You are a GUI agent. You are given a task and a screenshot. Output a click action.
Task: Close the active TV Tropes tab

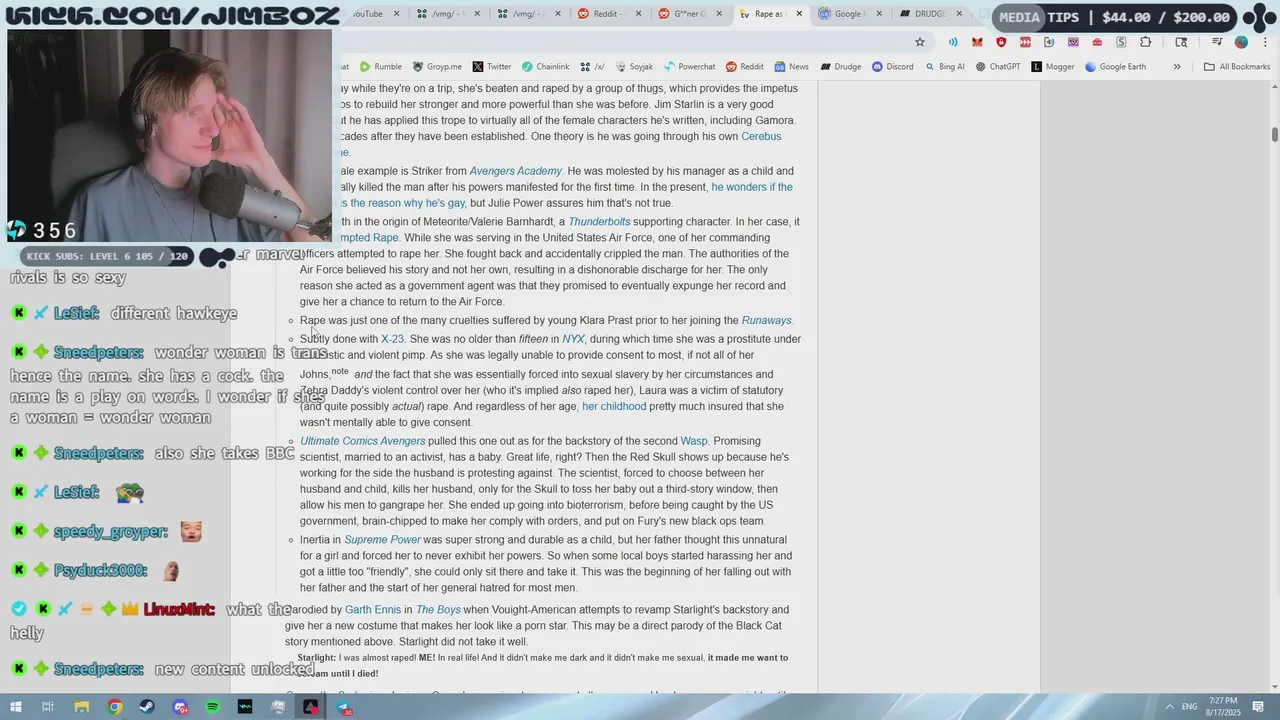pos(799,14)
